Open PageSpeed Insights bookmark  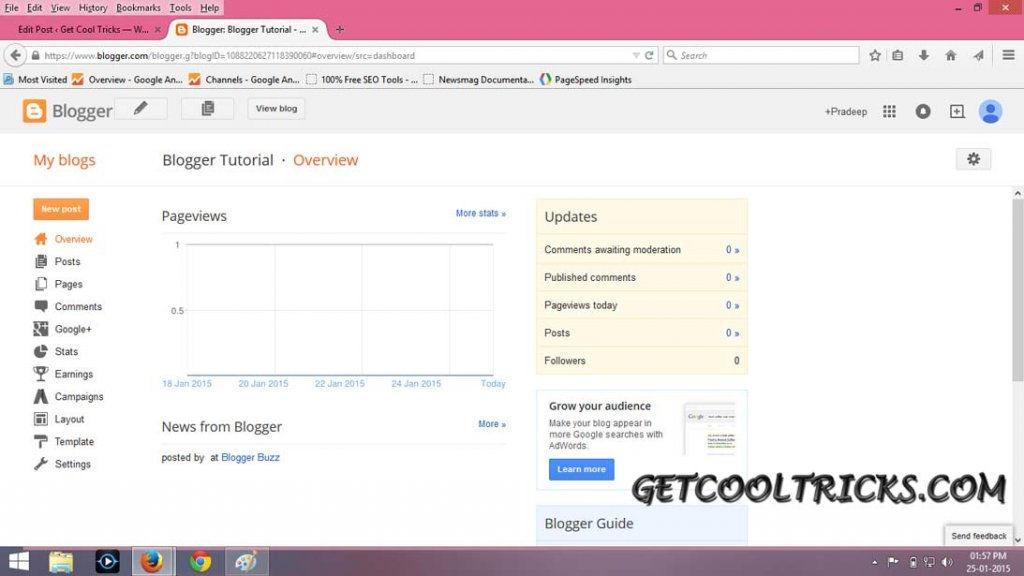[x=585, y=80]
